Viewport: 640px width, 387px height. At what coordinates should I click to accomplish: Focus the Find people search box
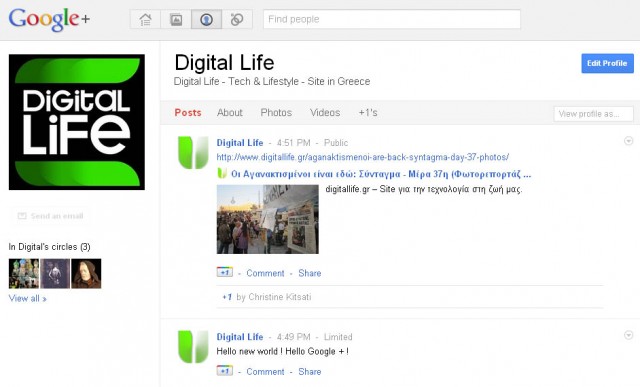click(x=392, y=19)
